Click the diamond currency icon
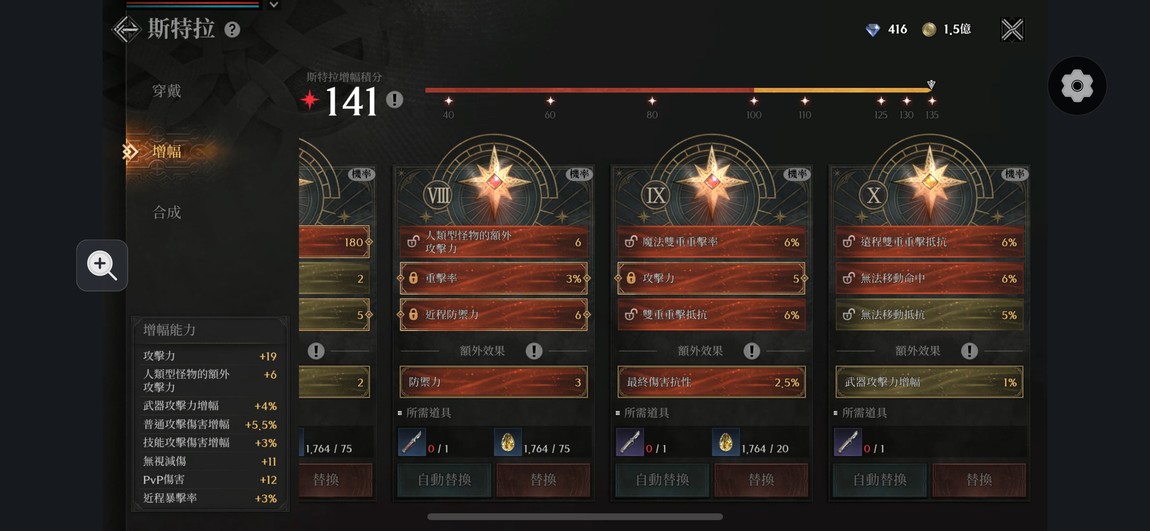Screen dimensions: 1150x531 (872, 30)
